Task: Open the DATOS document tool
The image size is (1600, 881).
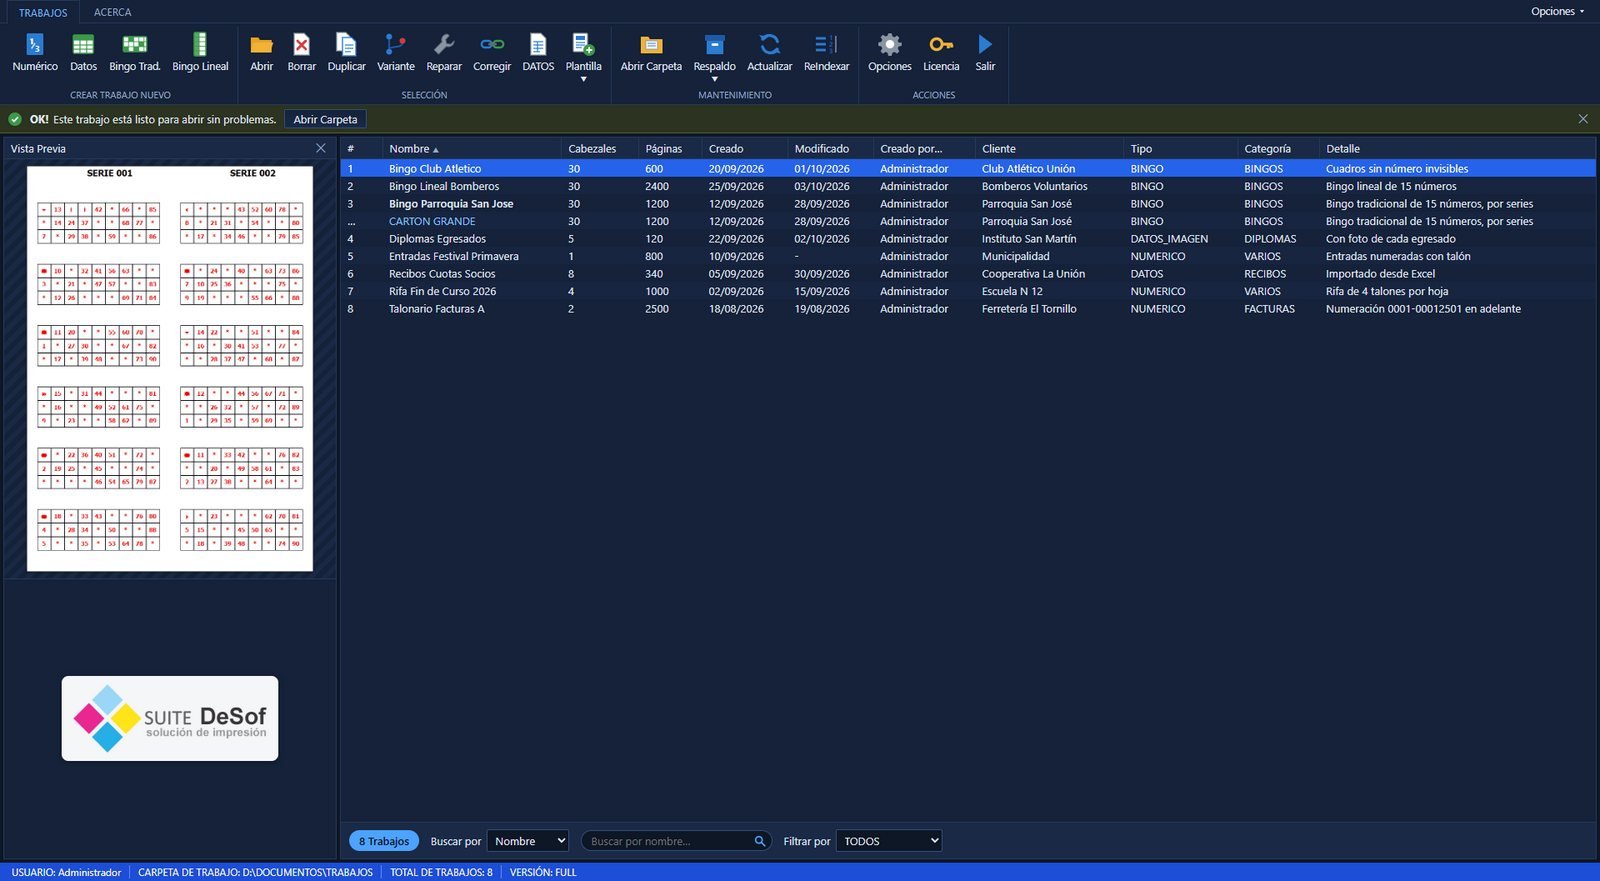Action: (538, 52)
